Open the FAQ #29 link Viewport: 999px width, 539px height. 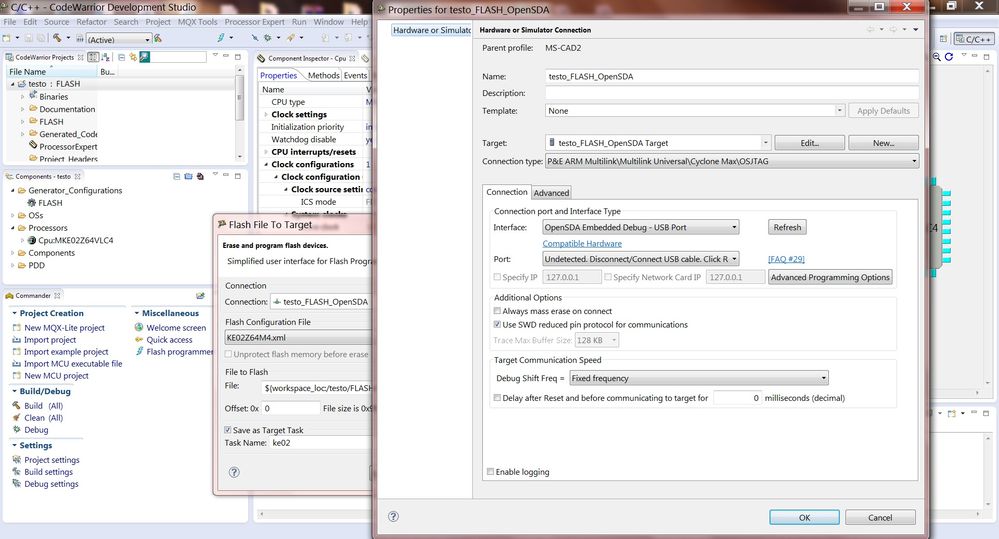786,259
